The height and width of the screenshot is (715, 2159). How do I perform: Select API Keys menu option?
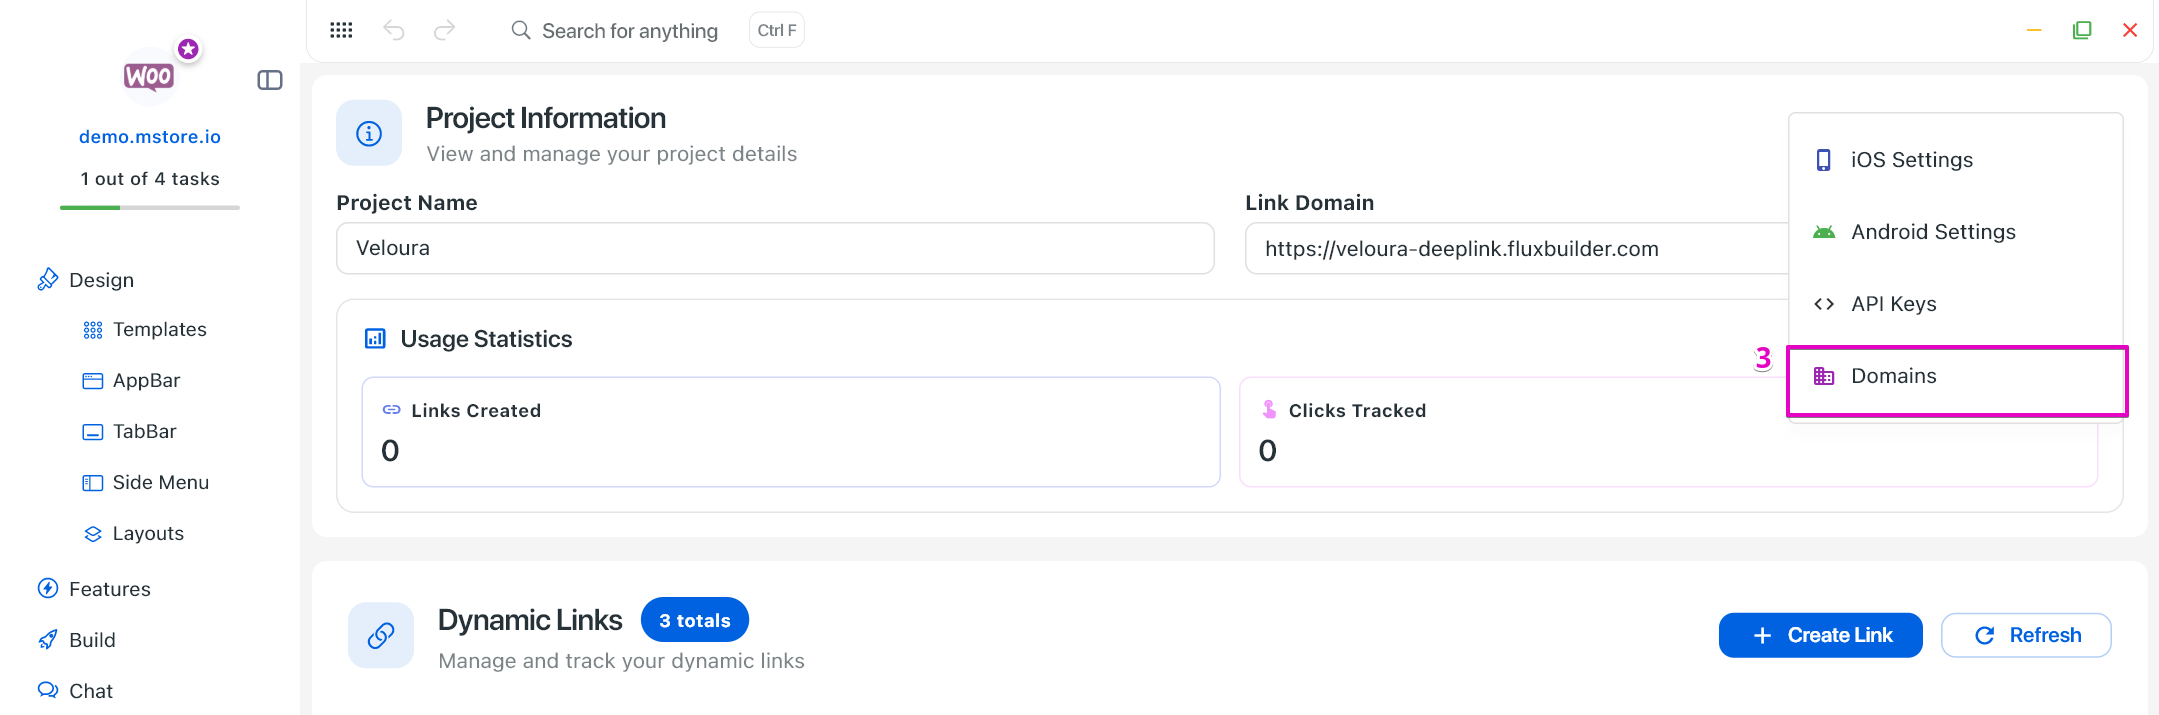[x=1893, y=304]
